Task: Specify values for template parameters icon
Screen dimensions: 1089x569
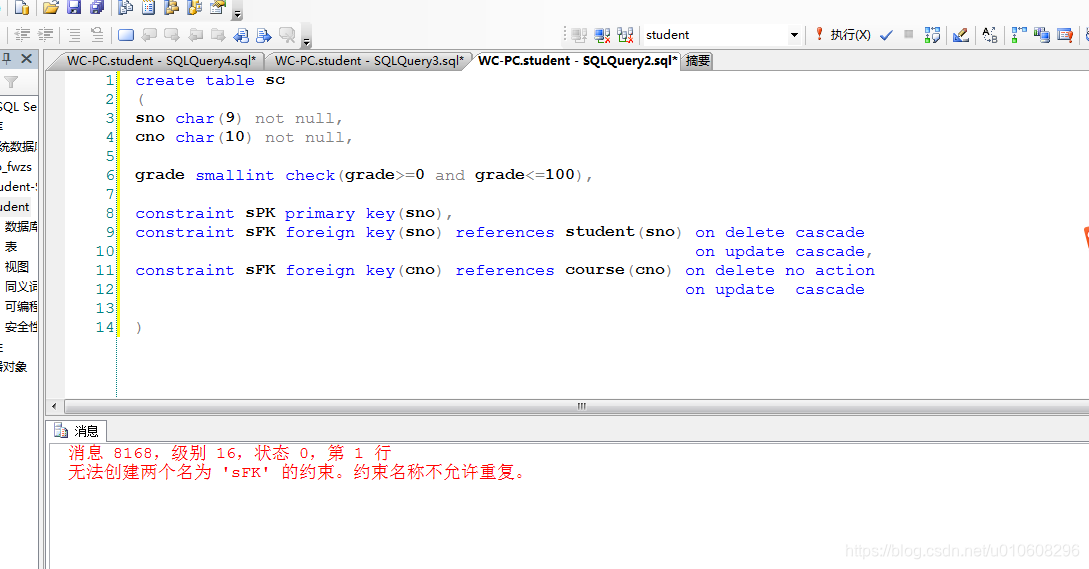Action: 990,35
